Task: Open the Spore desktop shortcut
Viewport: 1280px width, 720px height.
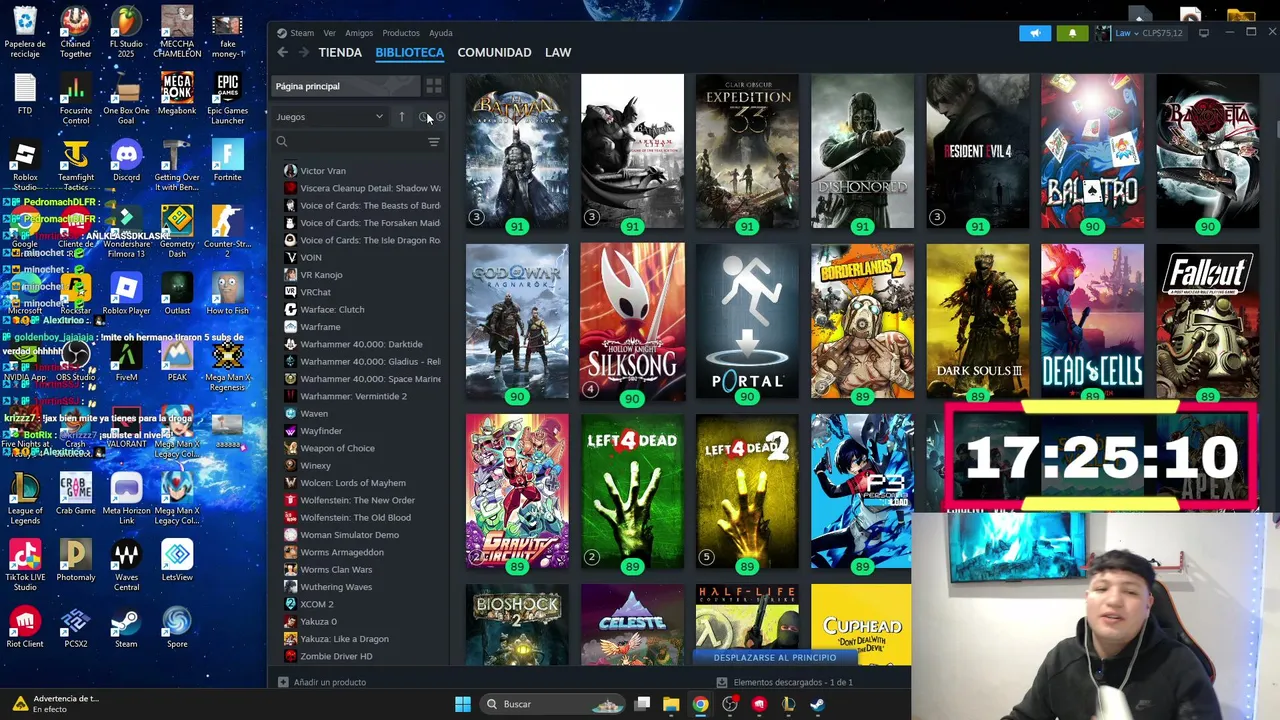Action: click(x=177, y=627)
